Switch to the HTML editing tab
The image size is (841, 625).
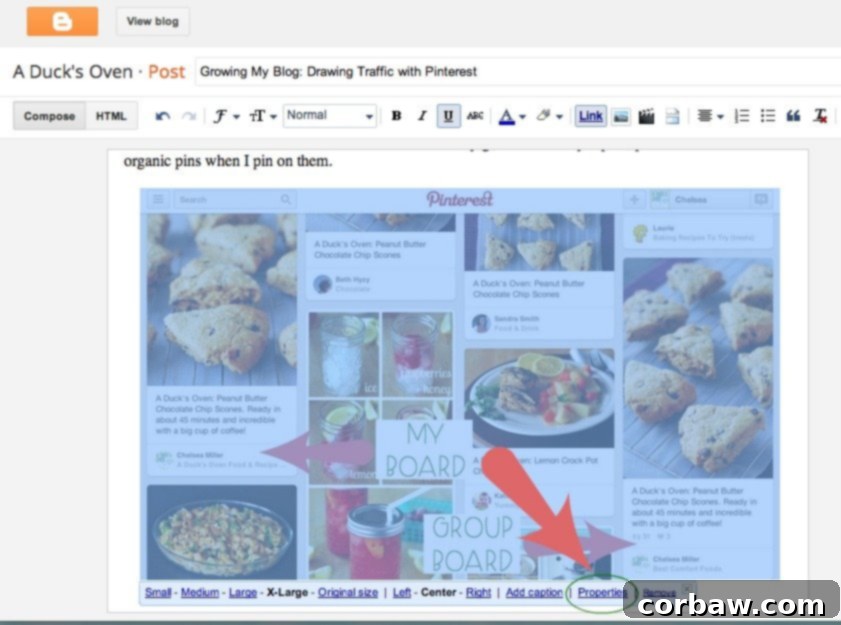click(111, 116)
